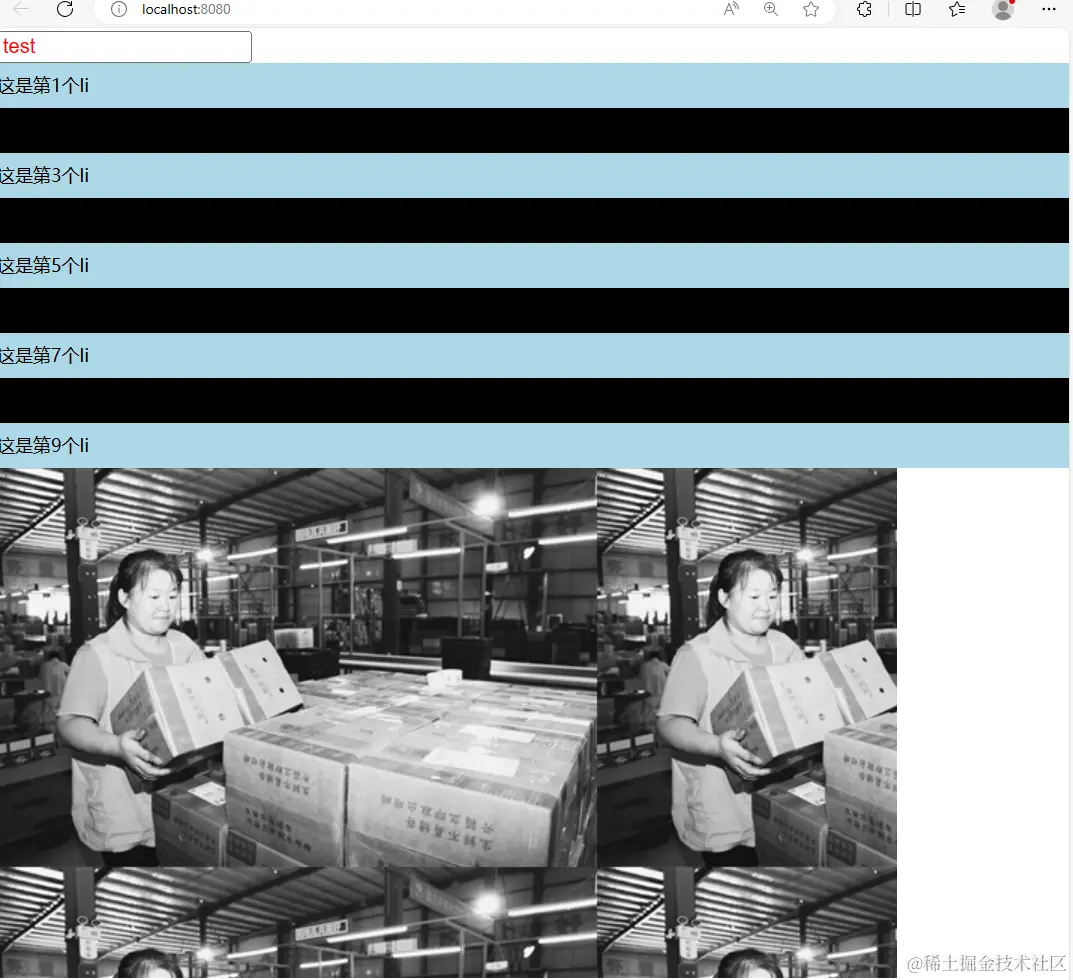Click the back navigation arrow

pos(21,9)
